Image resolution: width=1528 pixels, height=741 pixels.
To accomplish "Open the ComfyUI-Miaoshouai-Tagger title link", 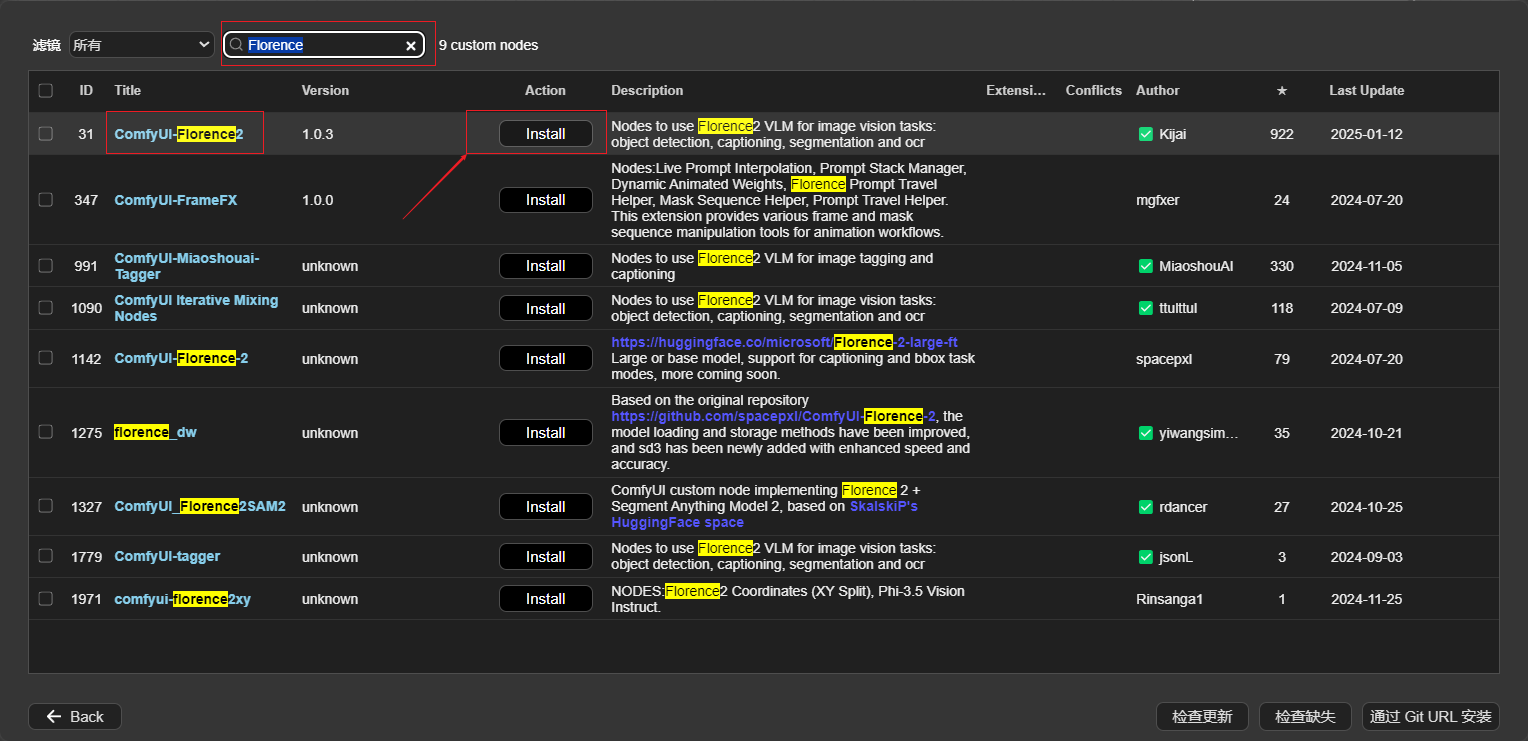I will pyautogui.click(x=187, y=266).
